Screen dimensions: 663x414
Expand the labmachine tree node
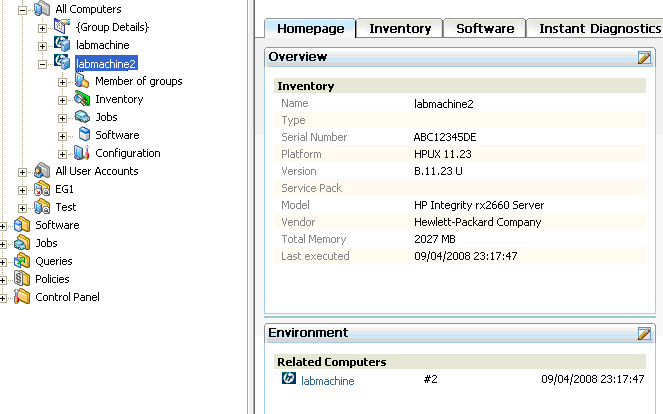click(42, 47)
